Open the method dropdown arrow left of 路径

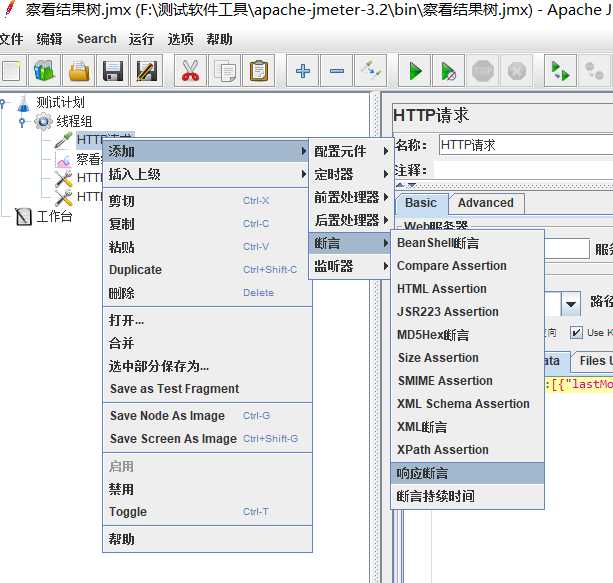[x=570, y=303]
